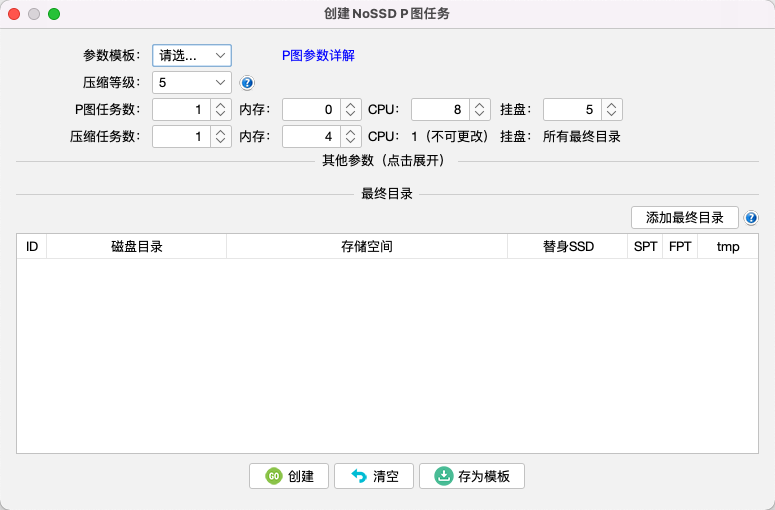Viewport: 775px width, 510px height.
Task: Click the green GO create button
Action: (x=289, y=476)
